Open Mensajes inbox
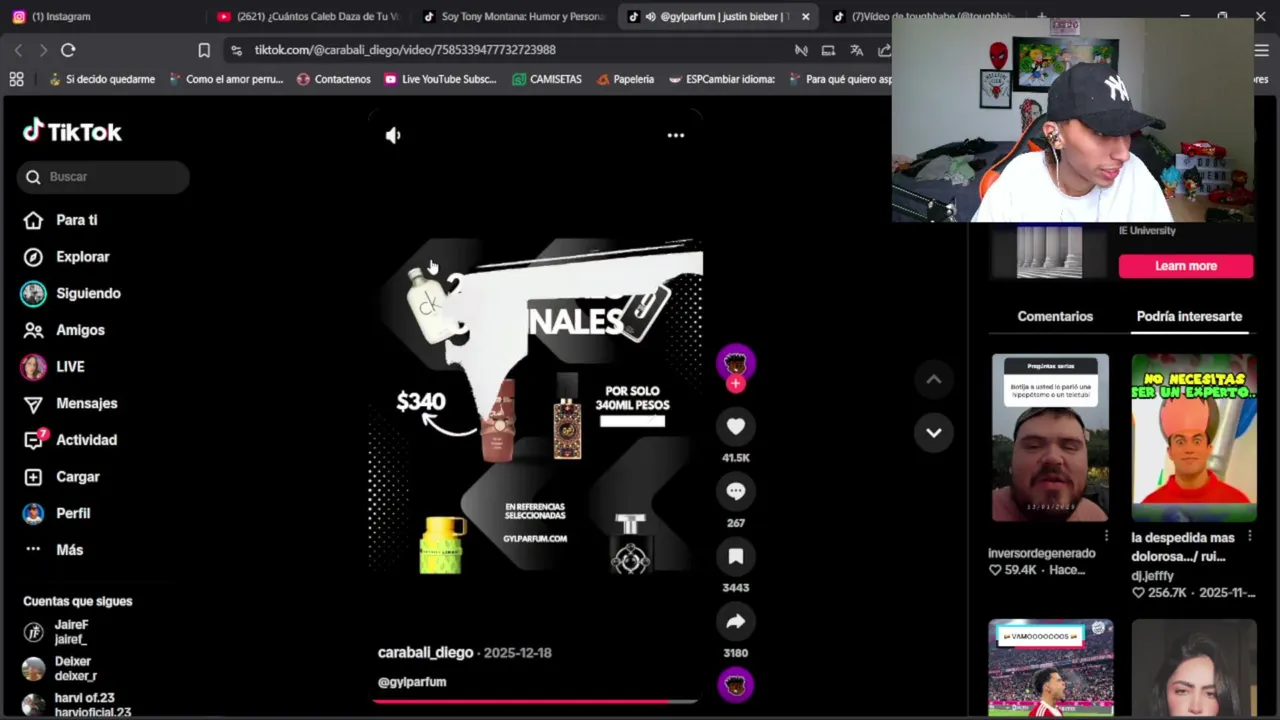Viewport: 1280px width, 720px height. pos(70,403)
